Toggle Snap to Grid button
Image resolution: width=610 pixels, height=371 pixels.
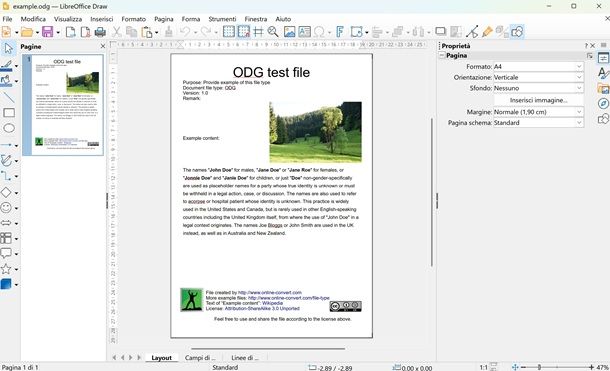point(244,32)
